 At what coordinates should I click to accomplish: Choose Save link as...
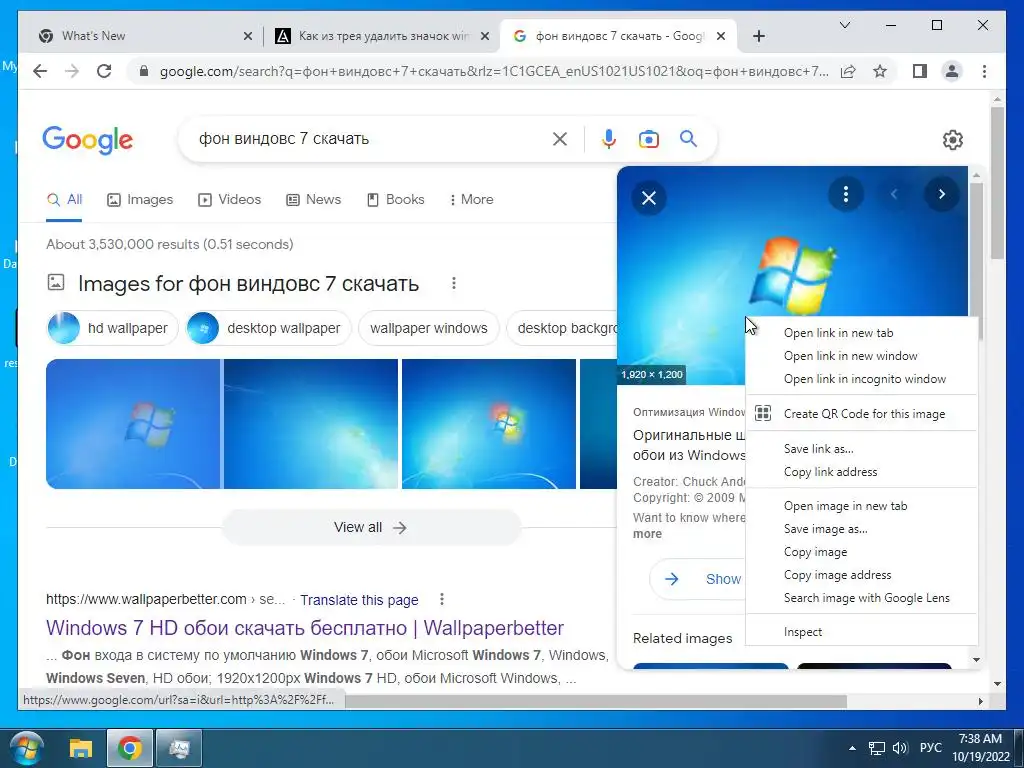(x=861, y=449)
